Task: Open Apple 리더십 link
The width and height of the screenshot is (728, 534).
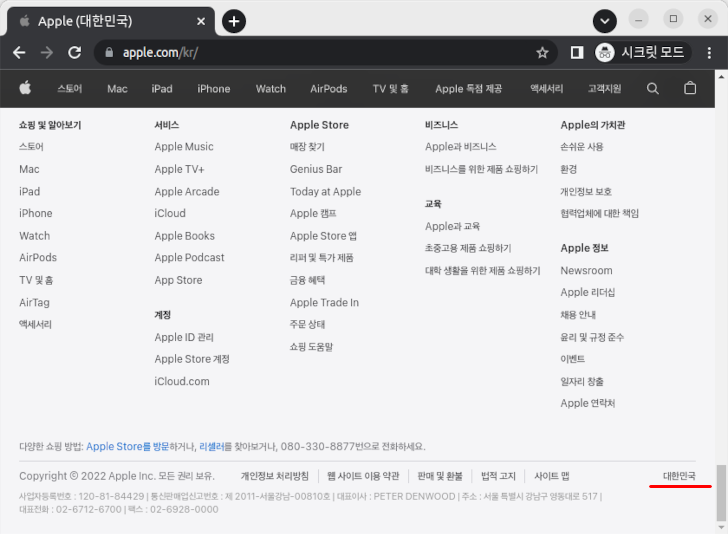Action: coord(588,292)
